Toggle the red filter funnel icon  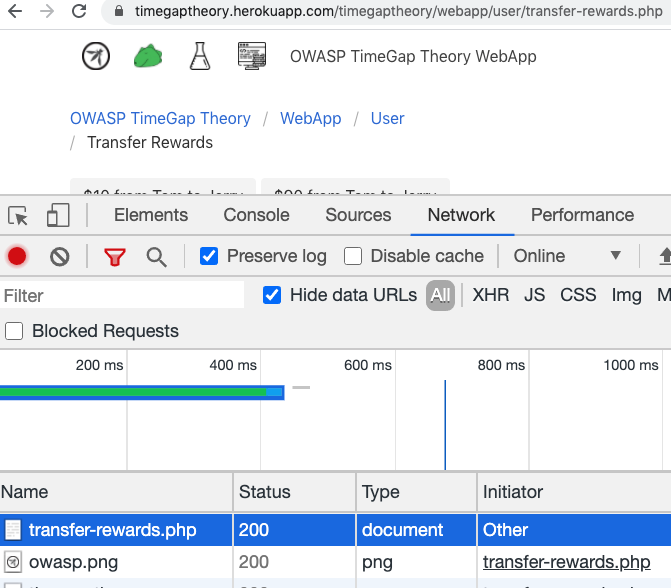click(x=115, y=257)
